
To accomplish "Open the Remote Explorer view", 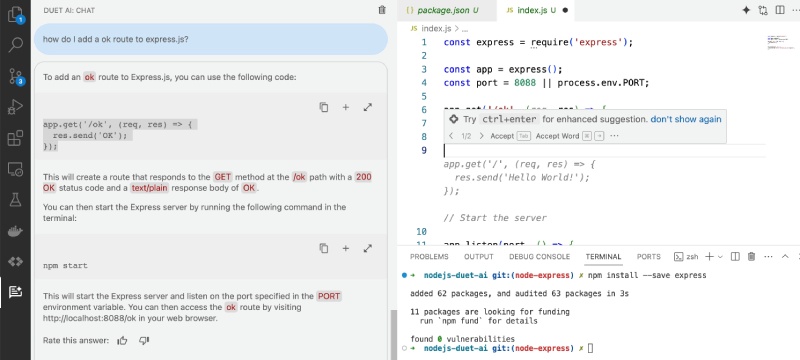I will 15,169.
